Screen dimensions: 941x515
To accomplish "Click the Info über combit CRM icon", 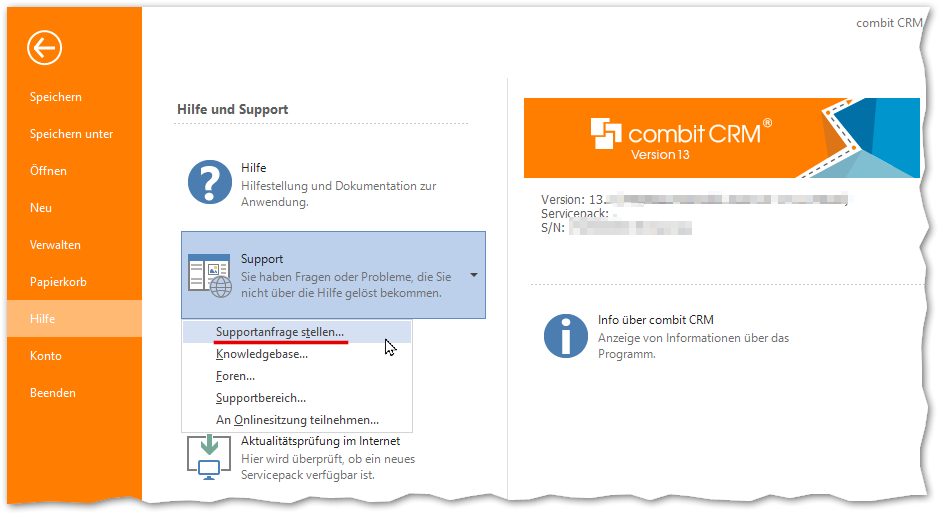I will [565, 336].
